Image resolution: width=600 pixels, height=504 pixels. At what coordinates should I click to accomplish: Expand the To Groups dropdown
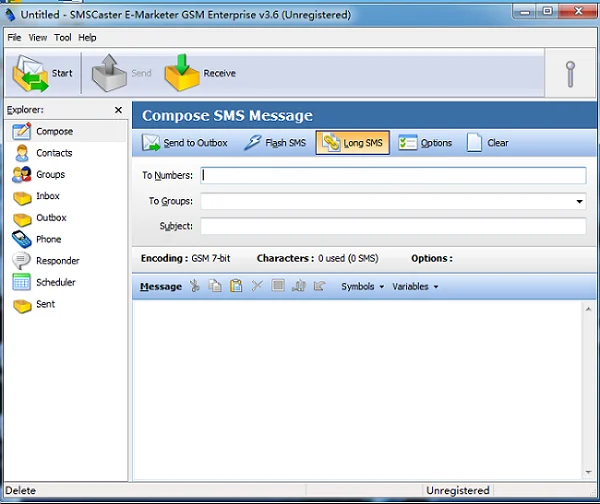579,201
